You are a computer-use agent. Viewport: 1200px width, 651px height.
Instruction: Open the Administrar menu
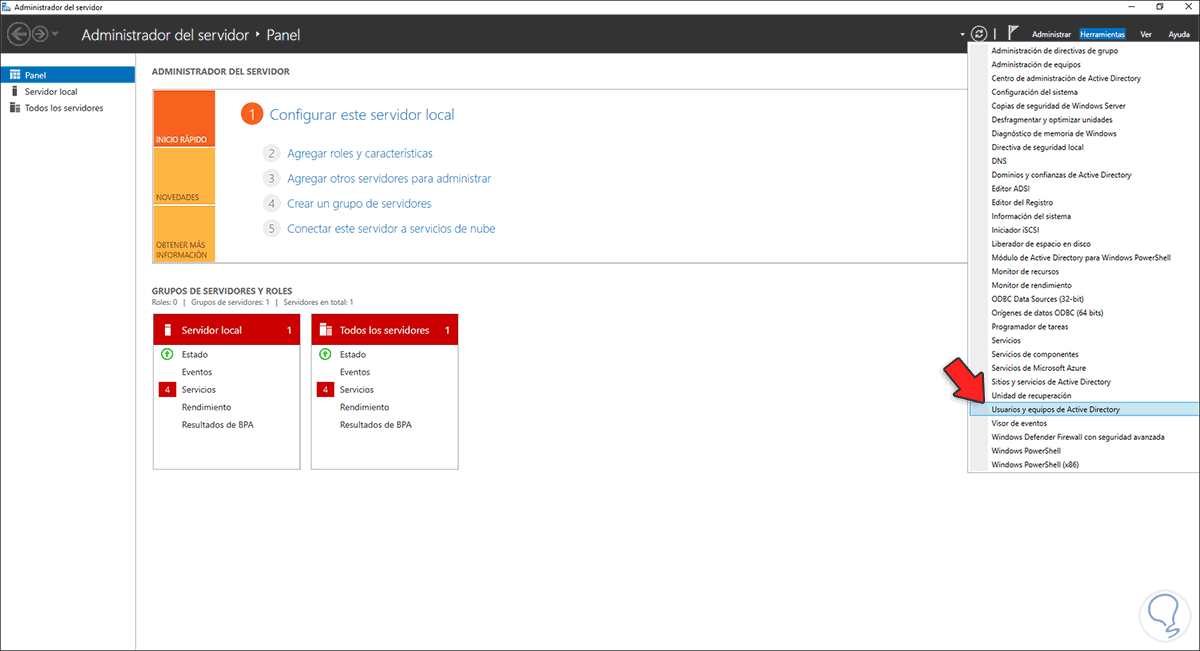[x=1051, y=35]
